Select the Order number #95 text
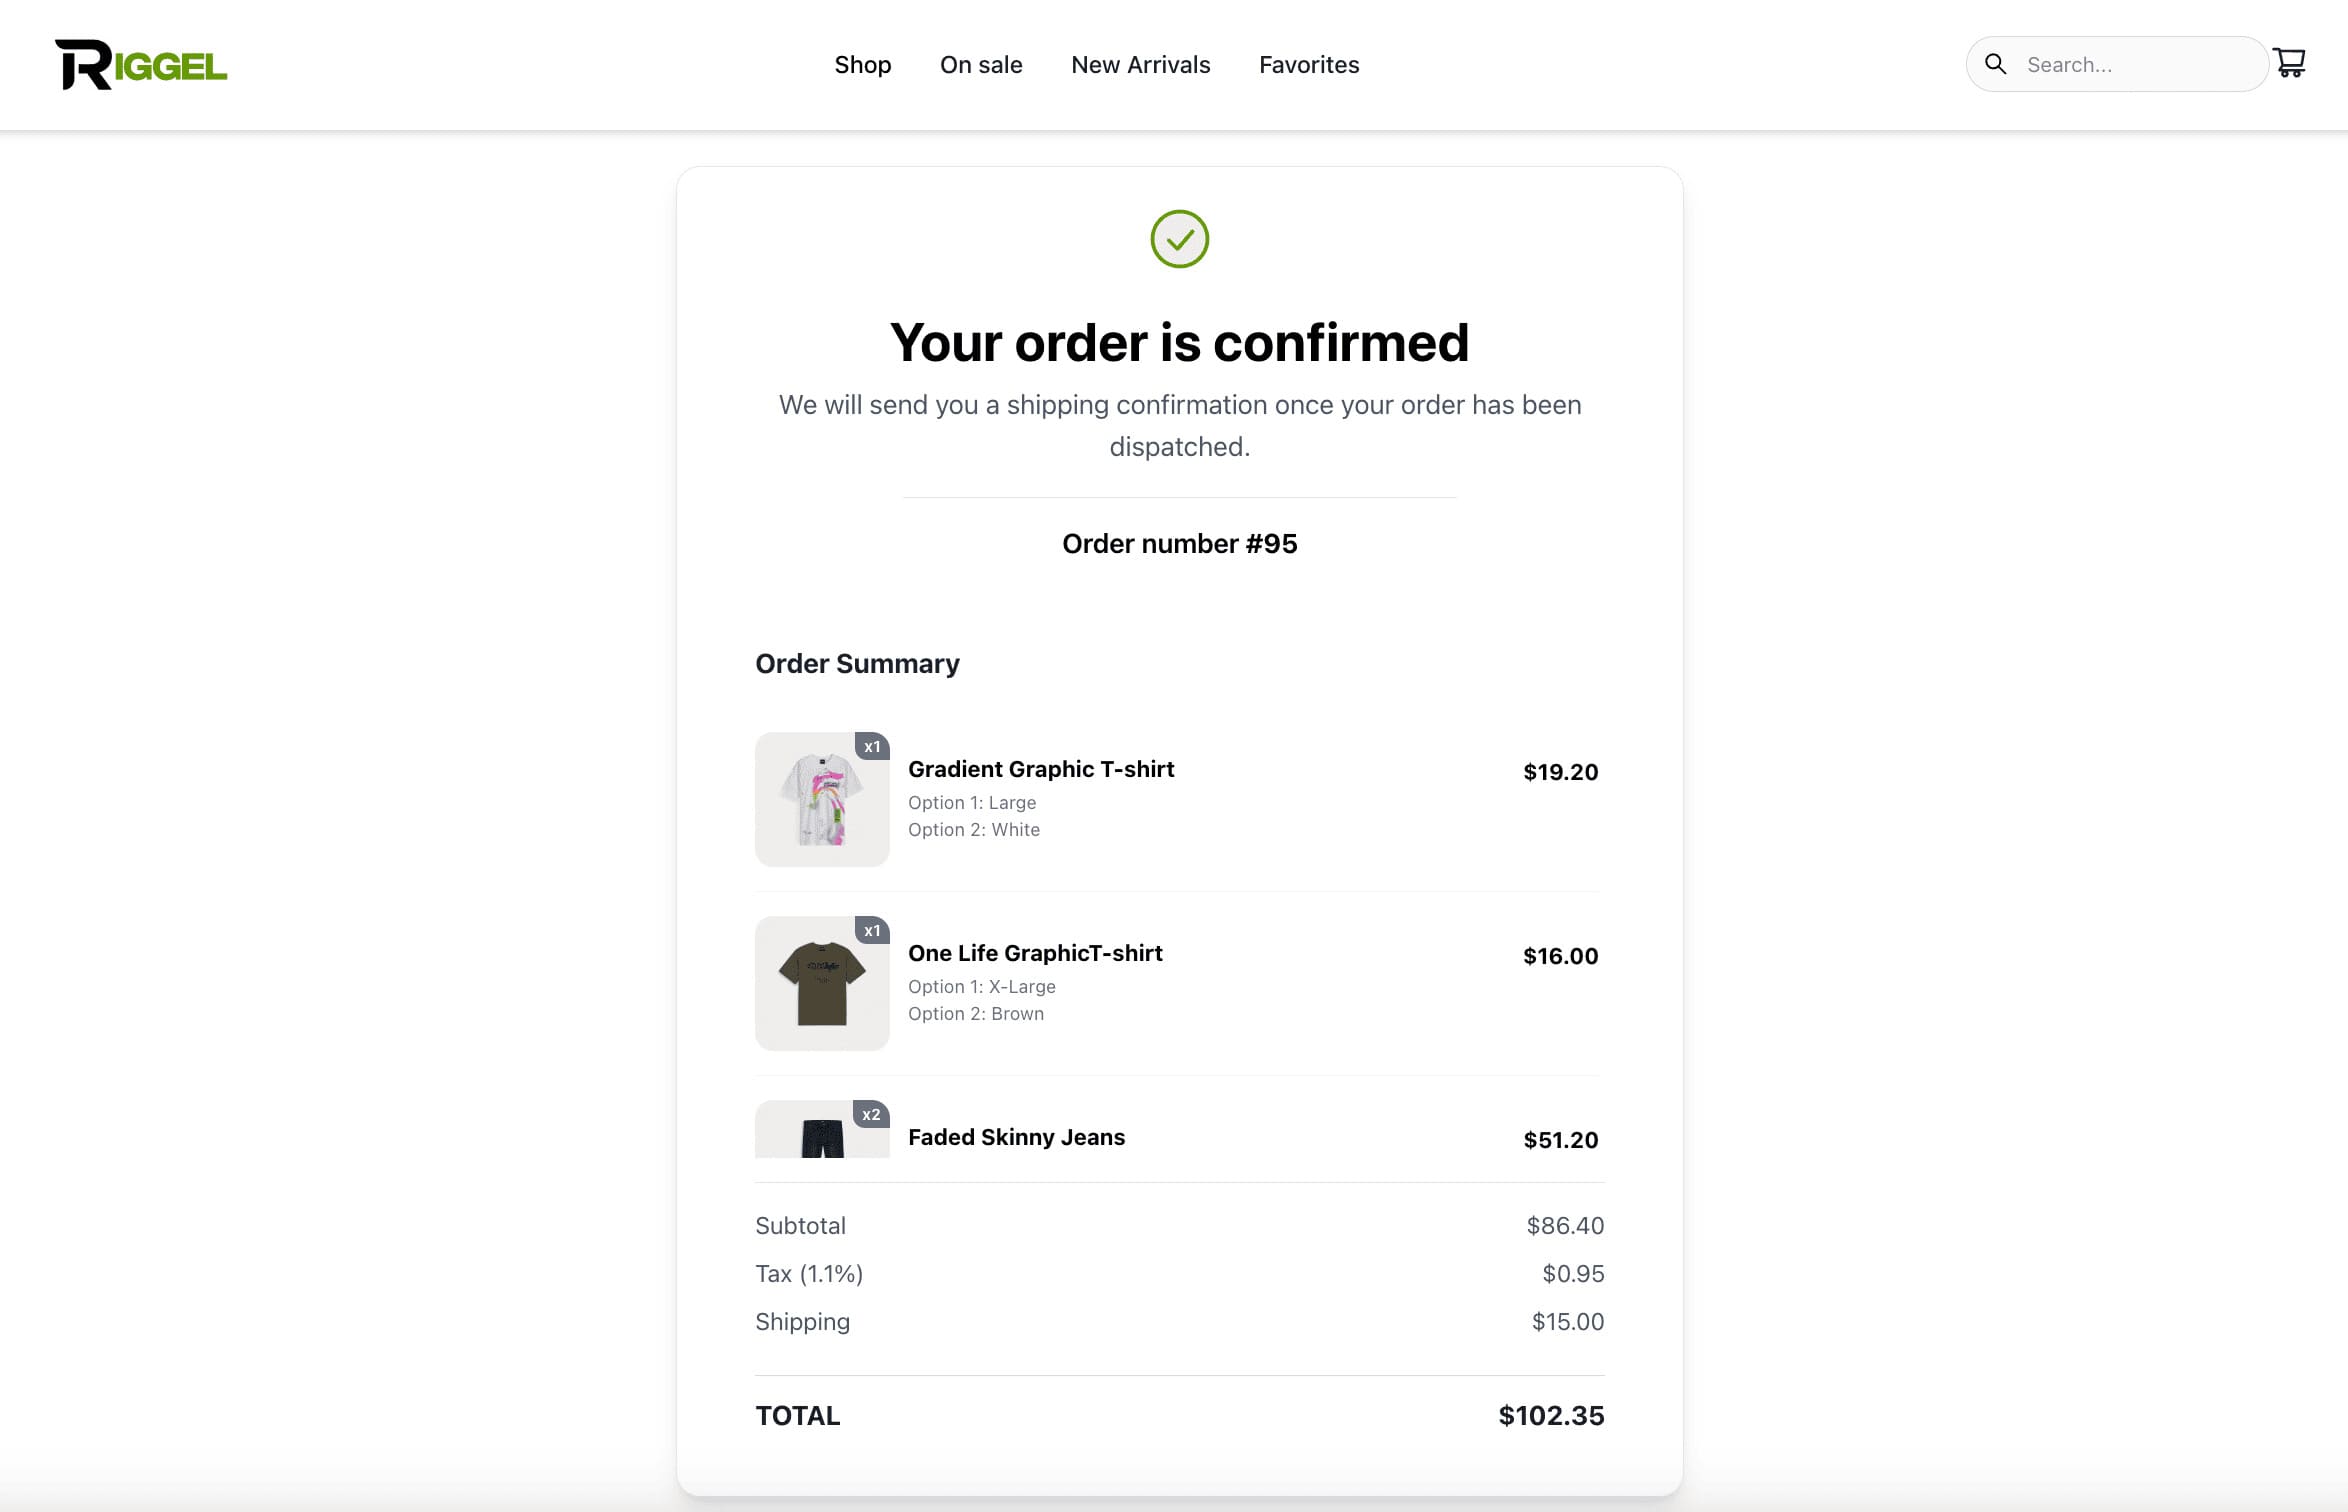2348x1512 pixels. point(1179,543)
